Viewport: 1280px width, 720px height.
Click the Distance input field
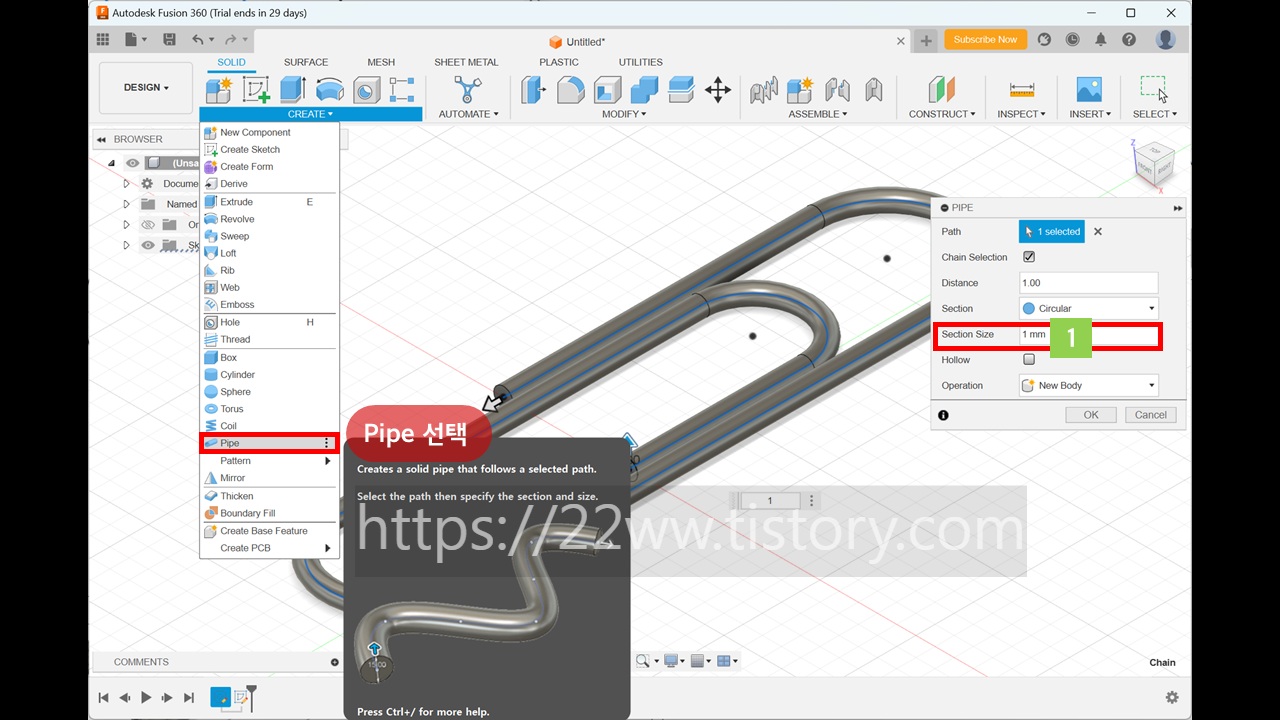(1088, 283)
